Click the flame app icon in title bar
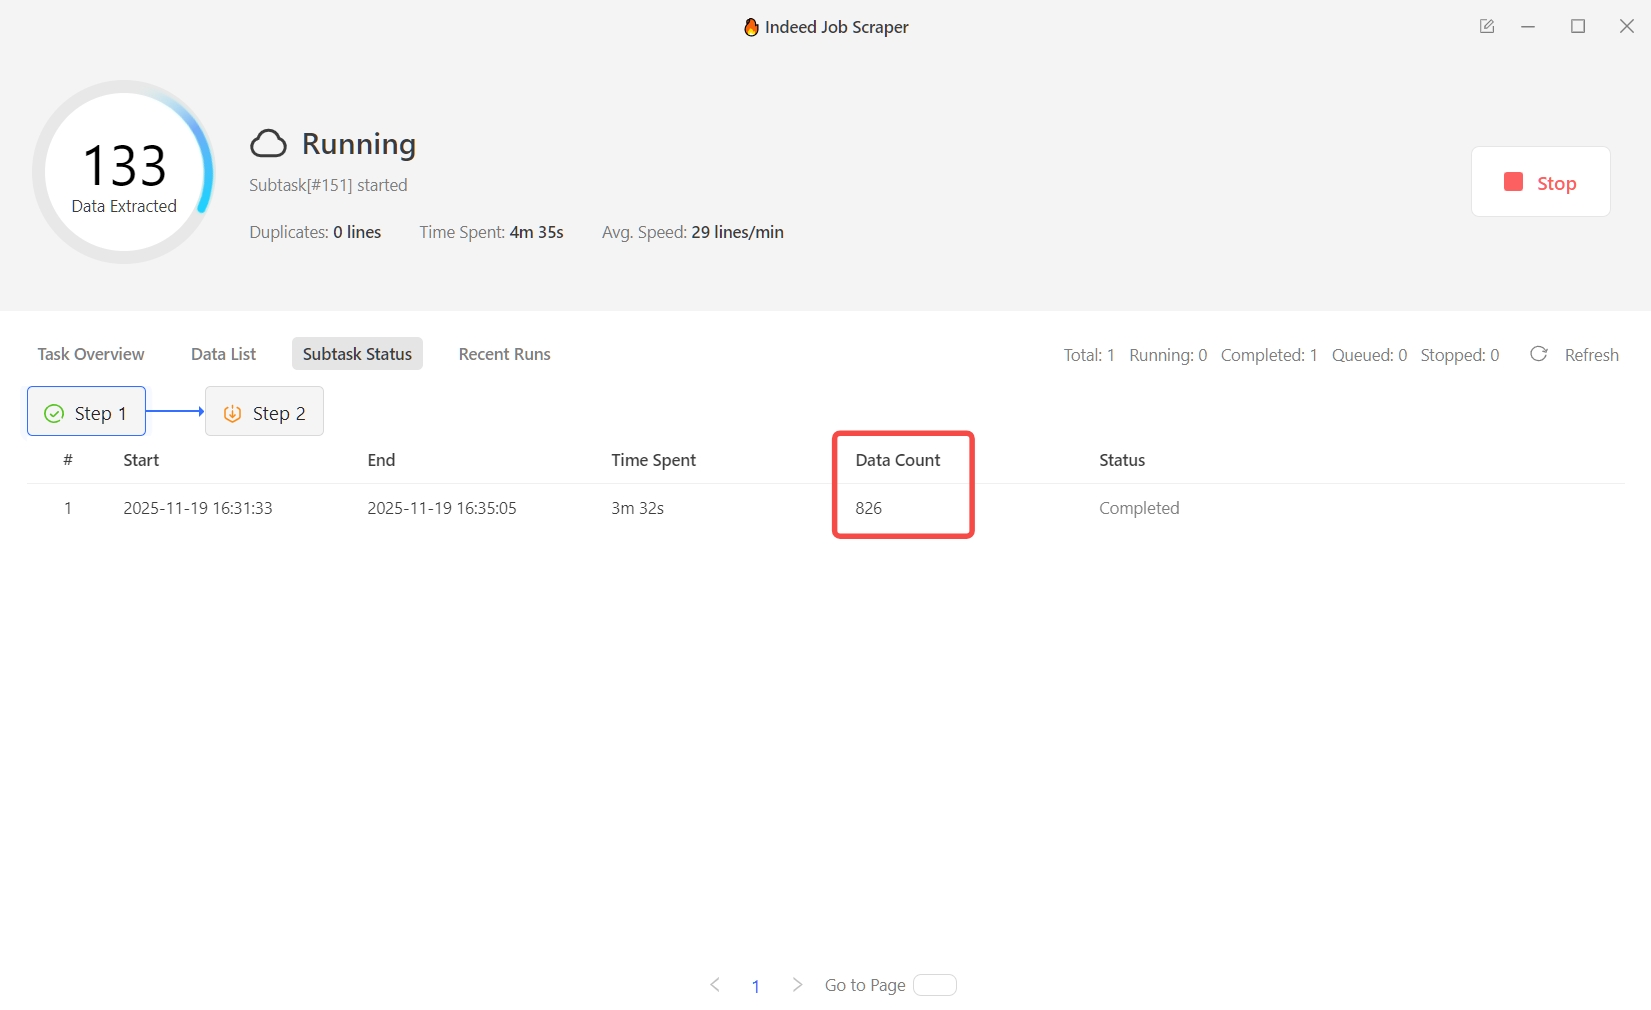The width and height of the screenshot is (1651, 1010). (x=751, y=27)
